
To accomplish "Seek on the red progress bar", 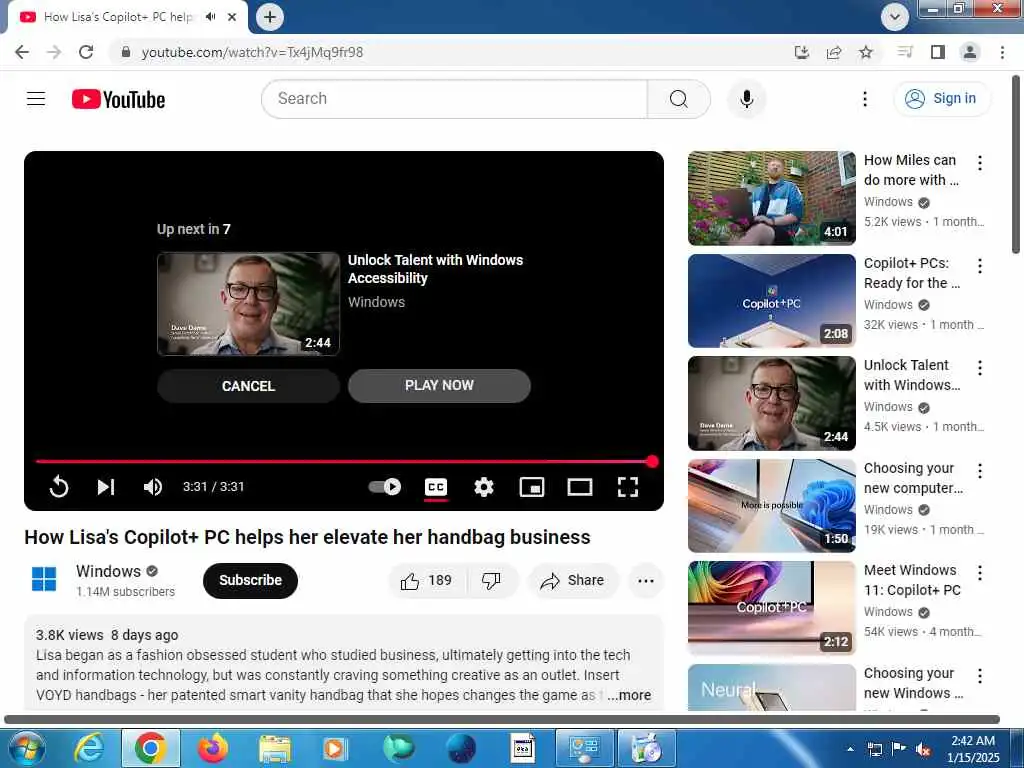I will click(344, 462).
